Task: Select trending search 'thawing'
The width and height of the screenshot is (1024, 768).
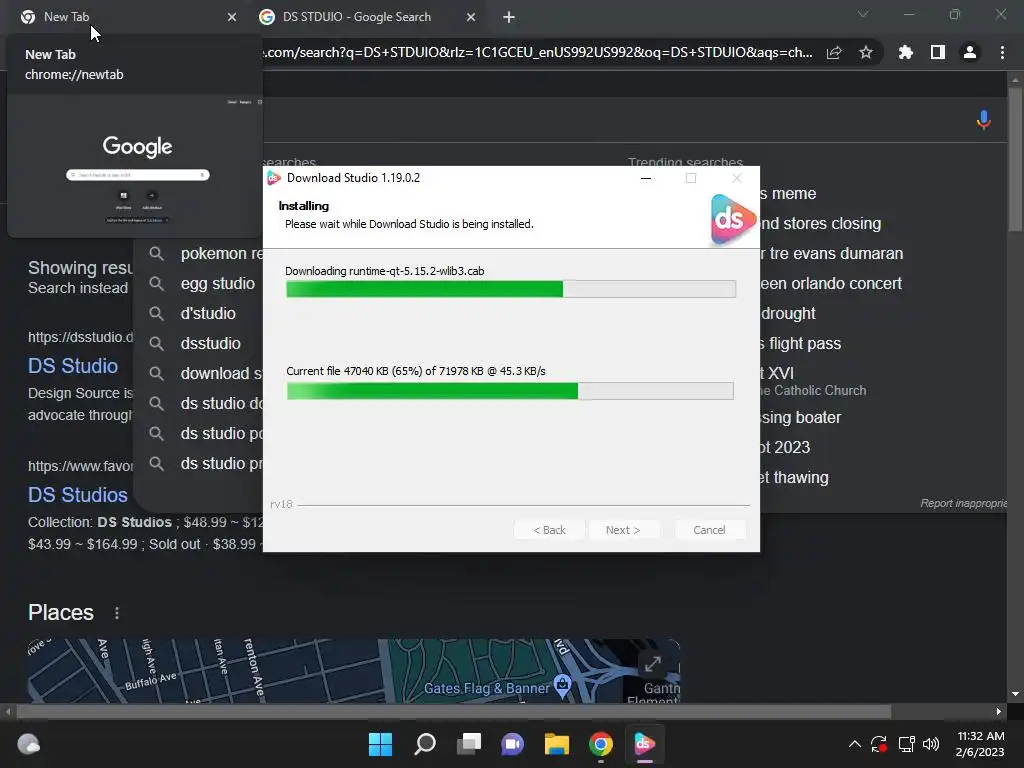Action: click(x=794, y=477)
